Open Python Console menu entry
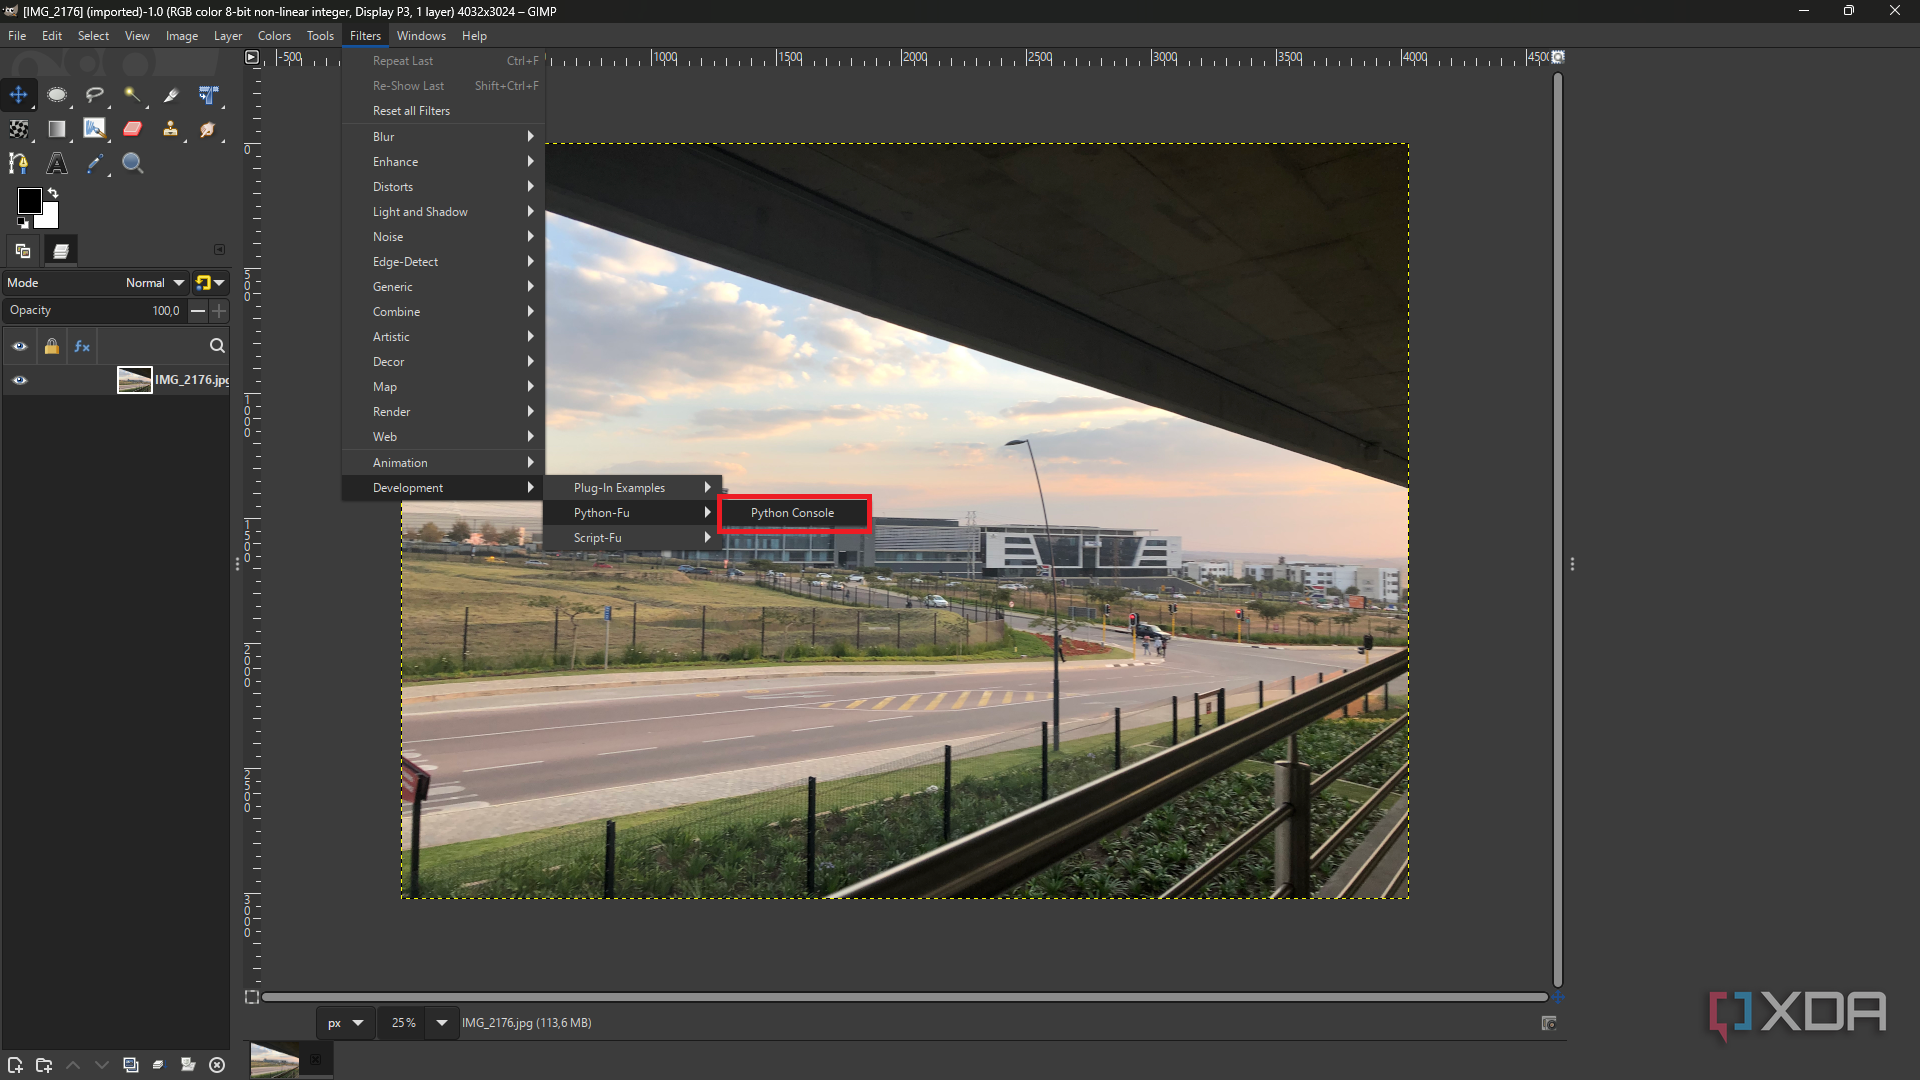 click(x=793, y=513)
